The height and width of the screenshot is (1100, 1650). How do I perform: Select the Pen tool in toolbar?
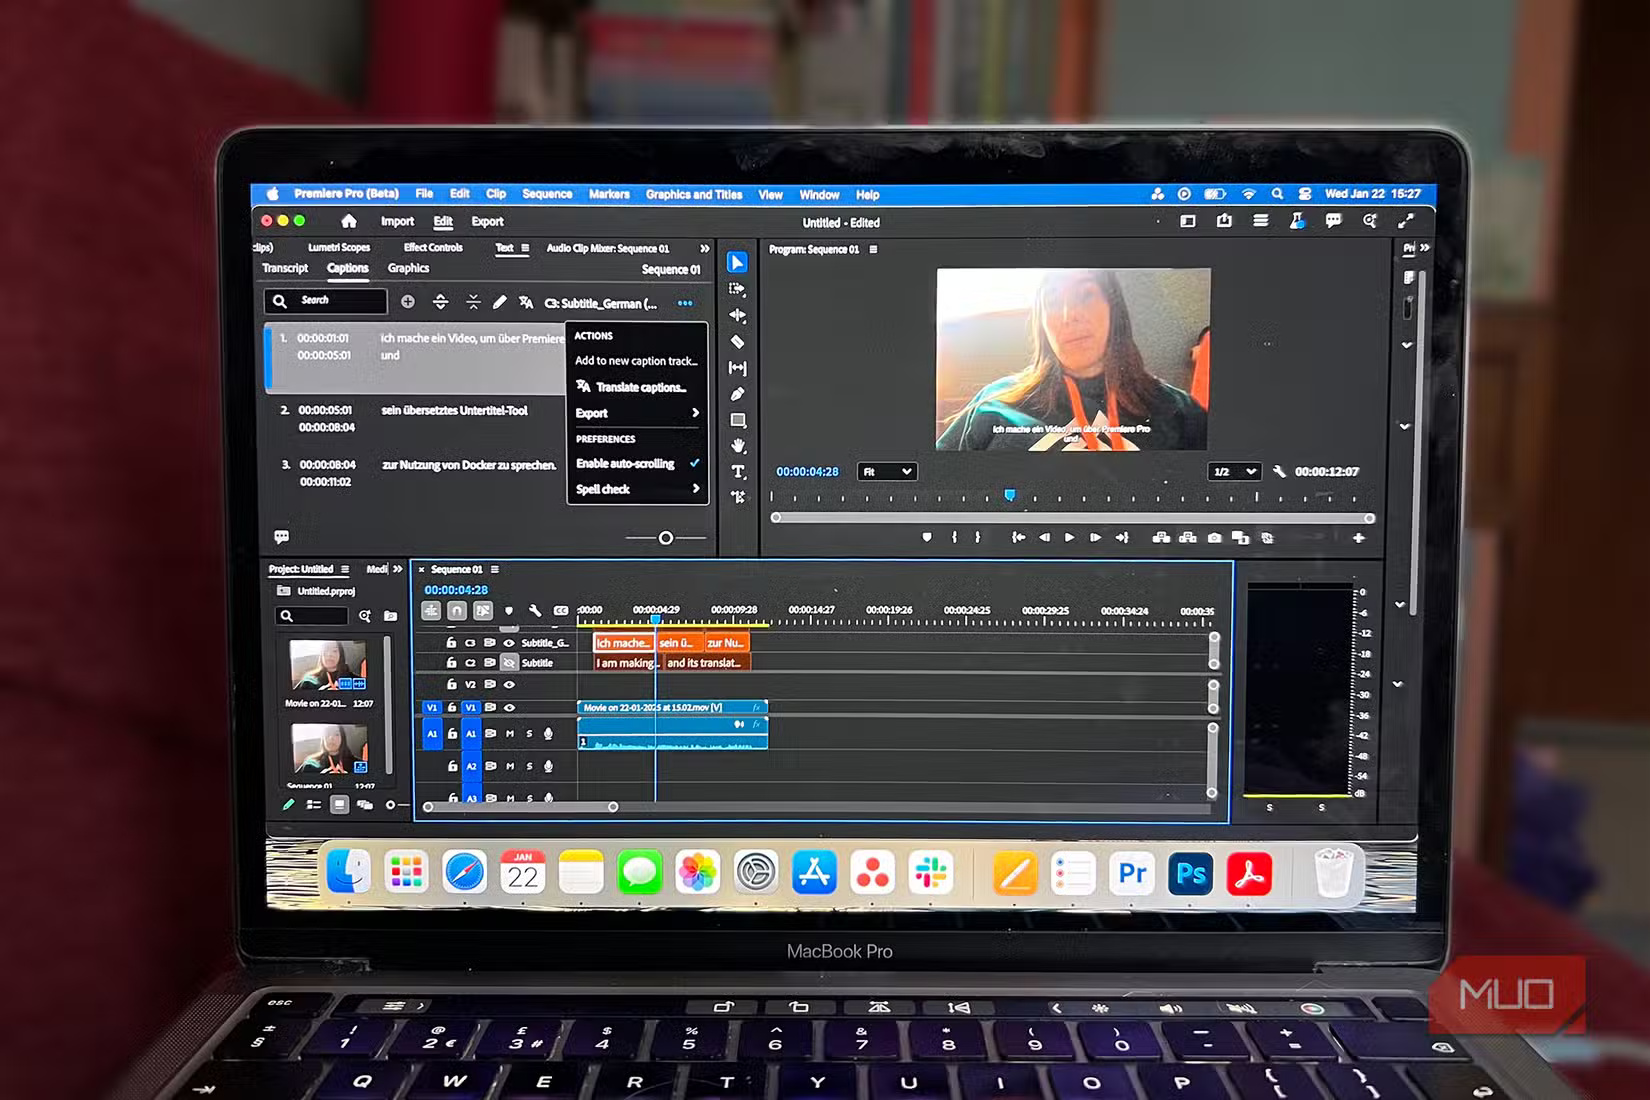[738, 394]
